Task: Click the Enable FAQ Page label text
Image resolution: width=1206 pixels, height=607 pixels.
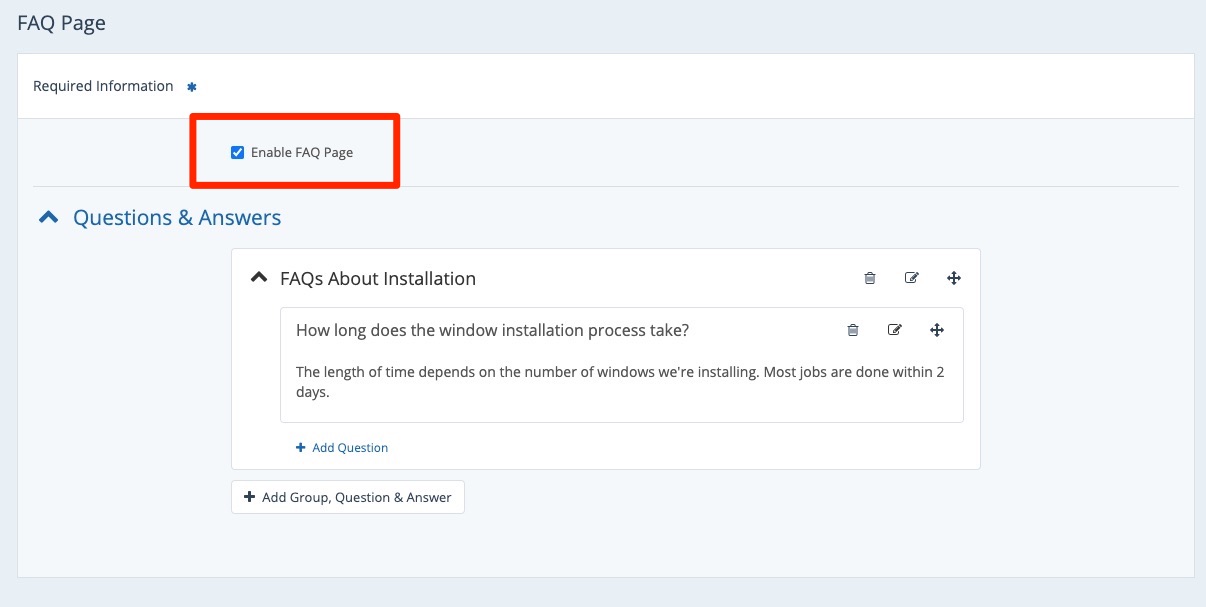Action: point(302,153)
